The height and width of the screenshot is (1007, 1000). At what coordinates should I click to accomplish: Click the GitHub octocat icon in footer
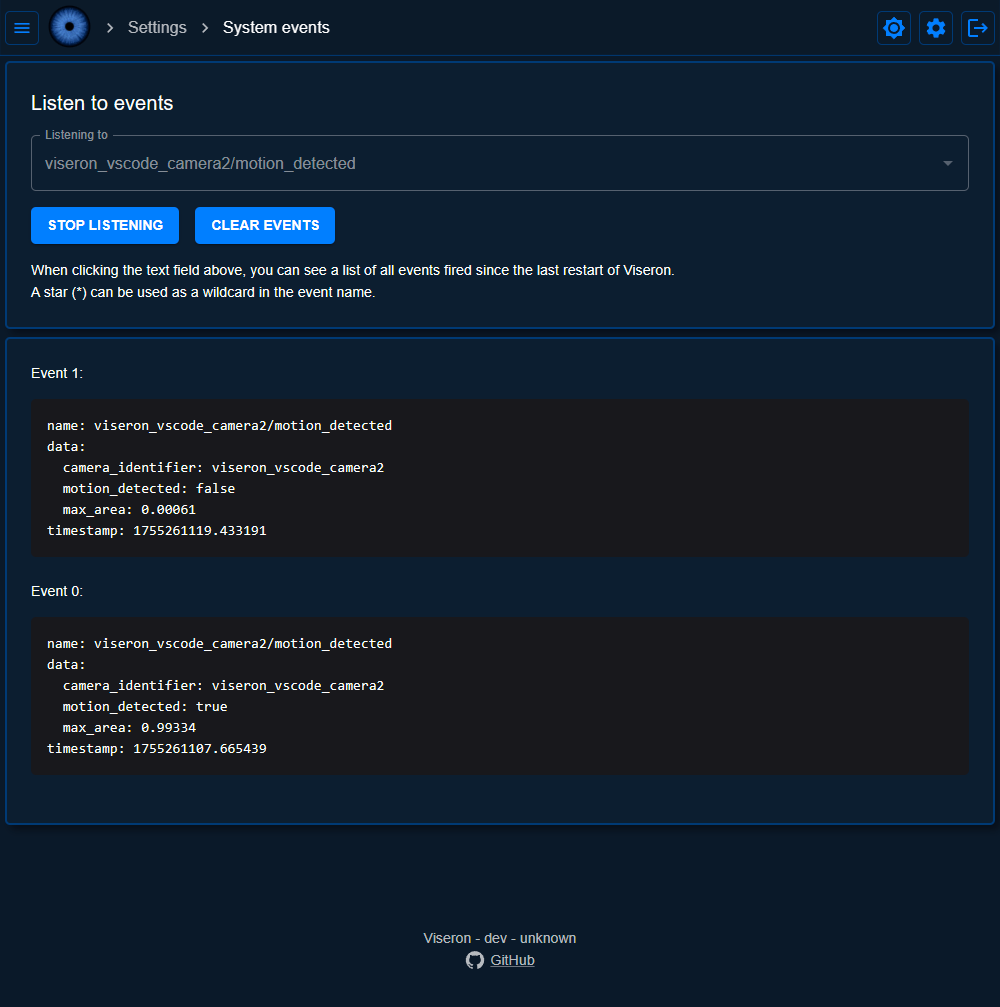coord(475,960)
